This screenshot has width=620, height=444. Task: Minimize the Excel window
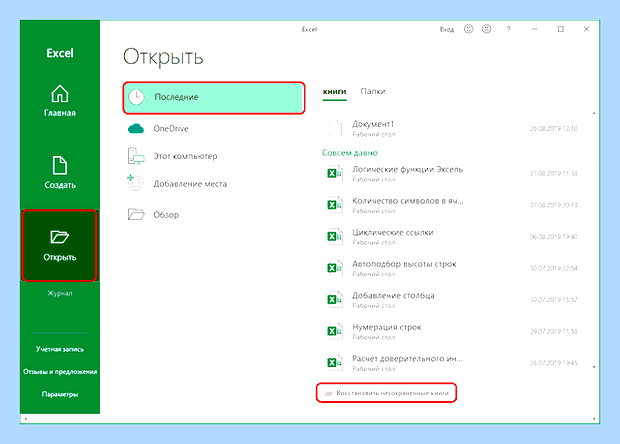(x=535, y=29)
